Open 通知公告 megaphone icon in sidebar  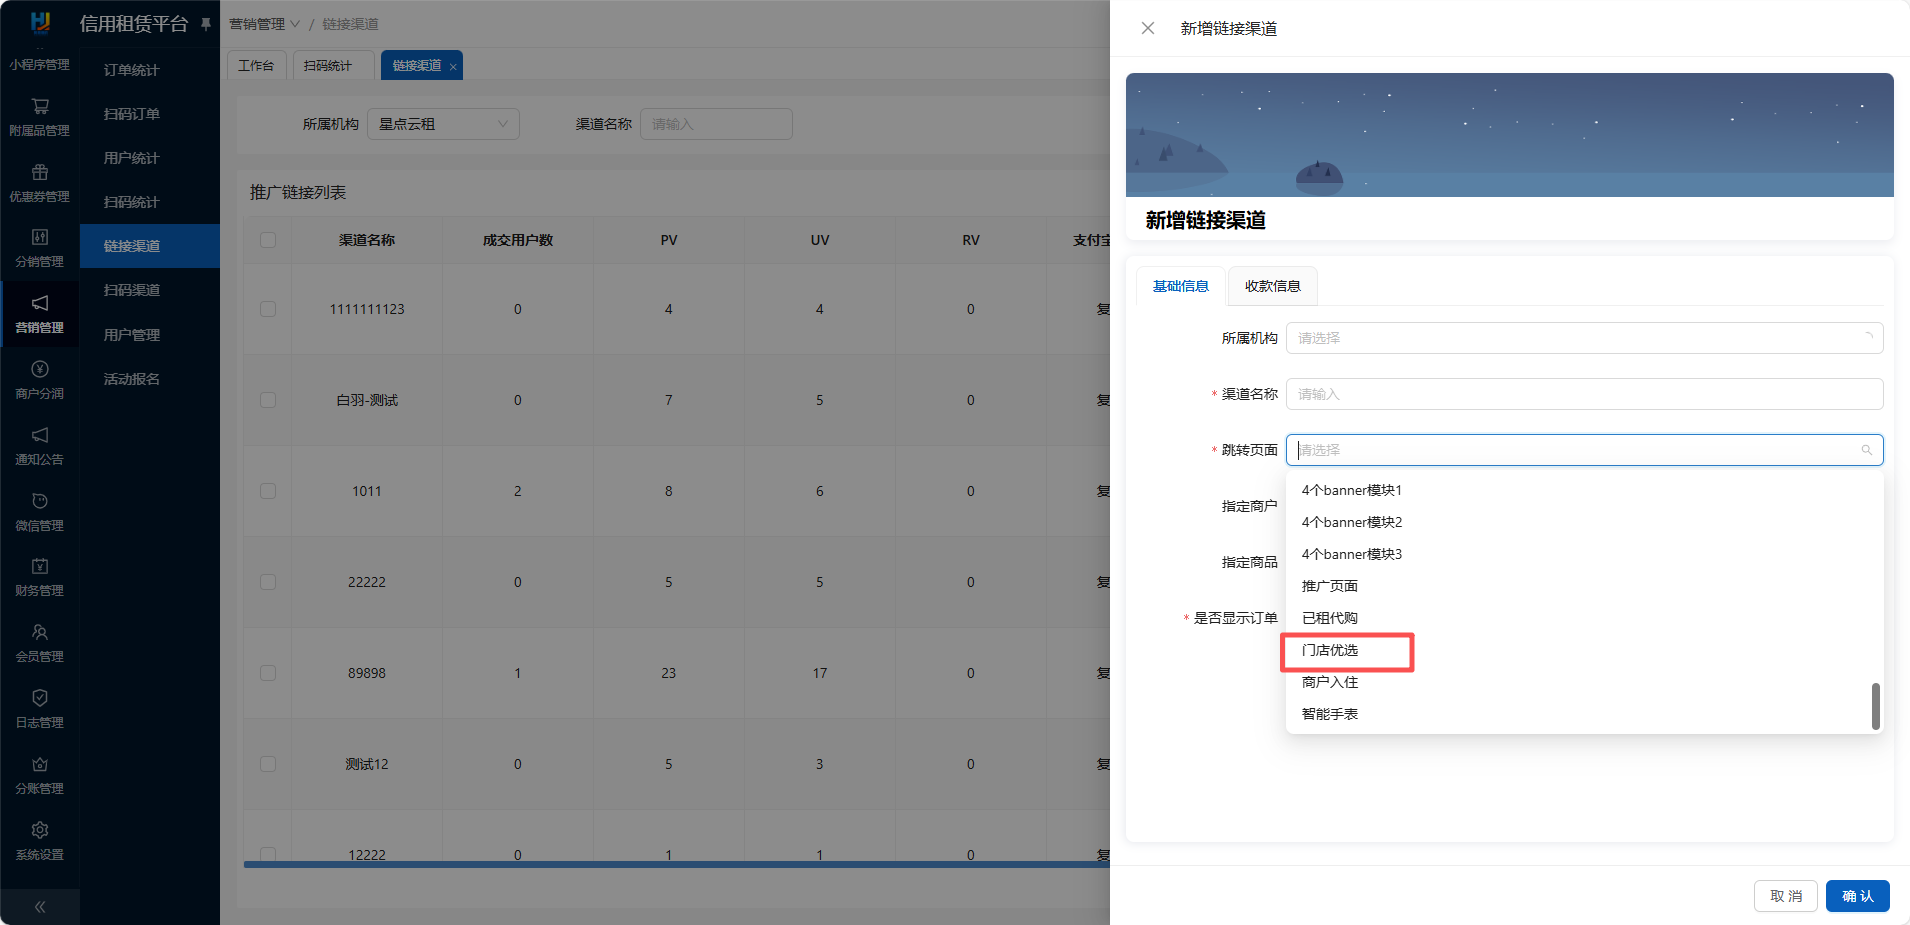pyautogui.click(x=40, y=436)
